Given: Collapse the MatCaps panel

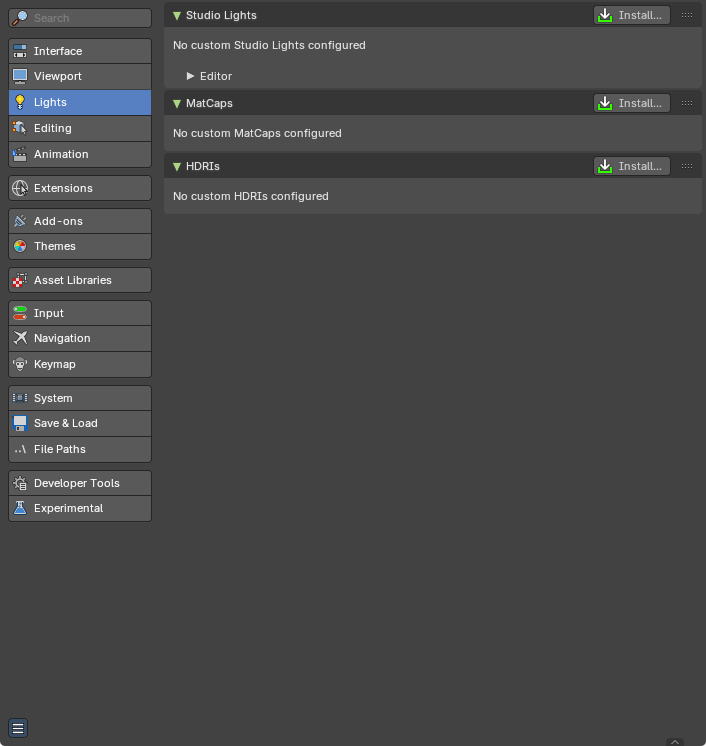Looking at the screenshot, I should [x=177, y=104].
